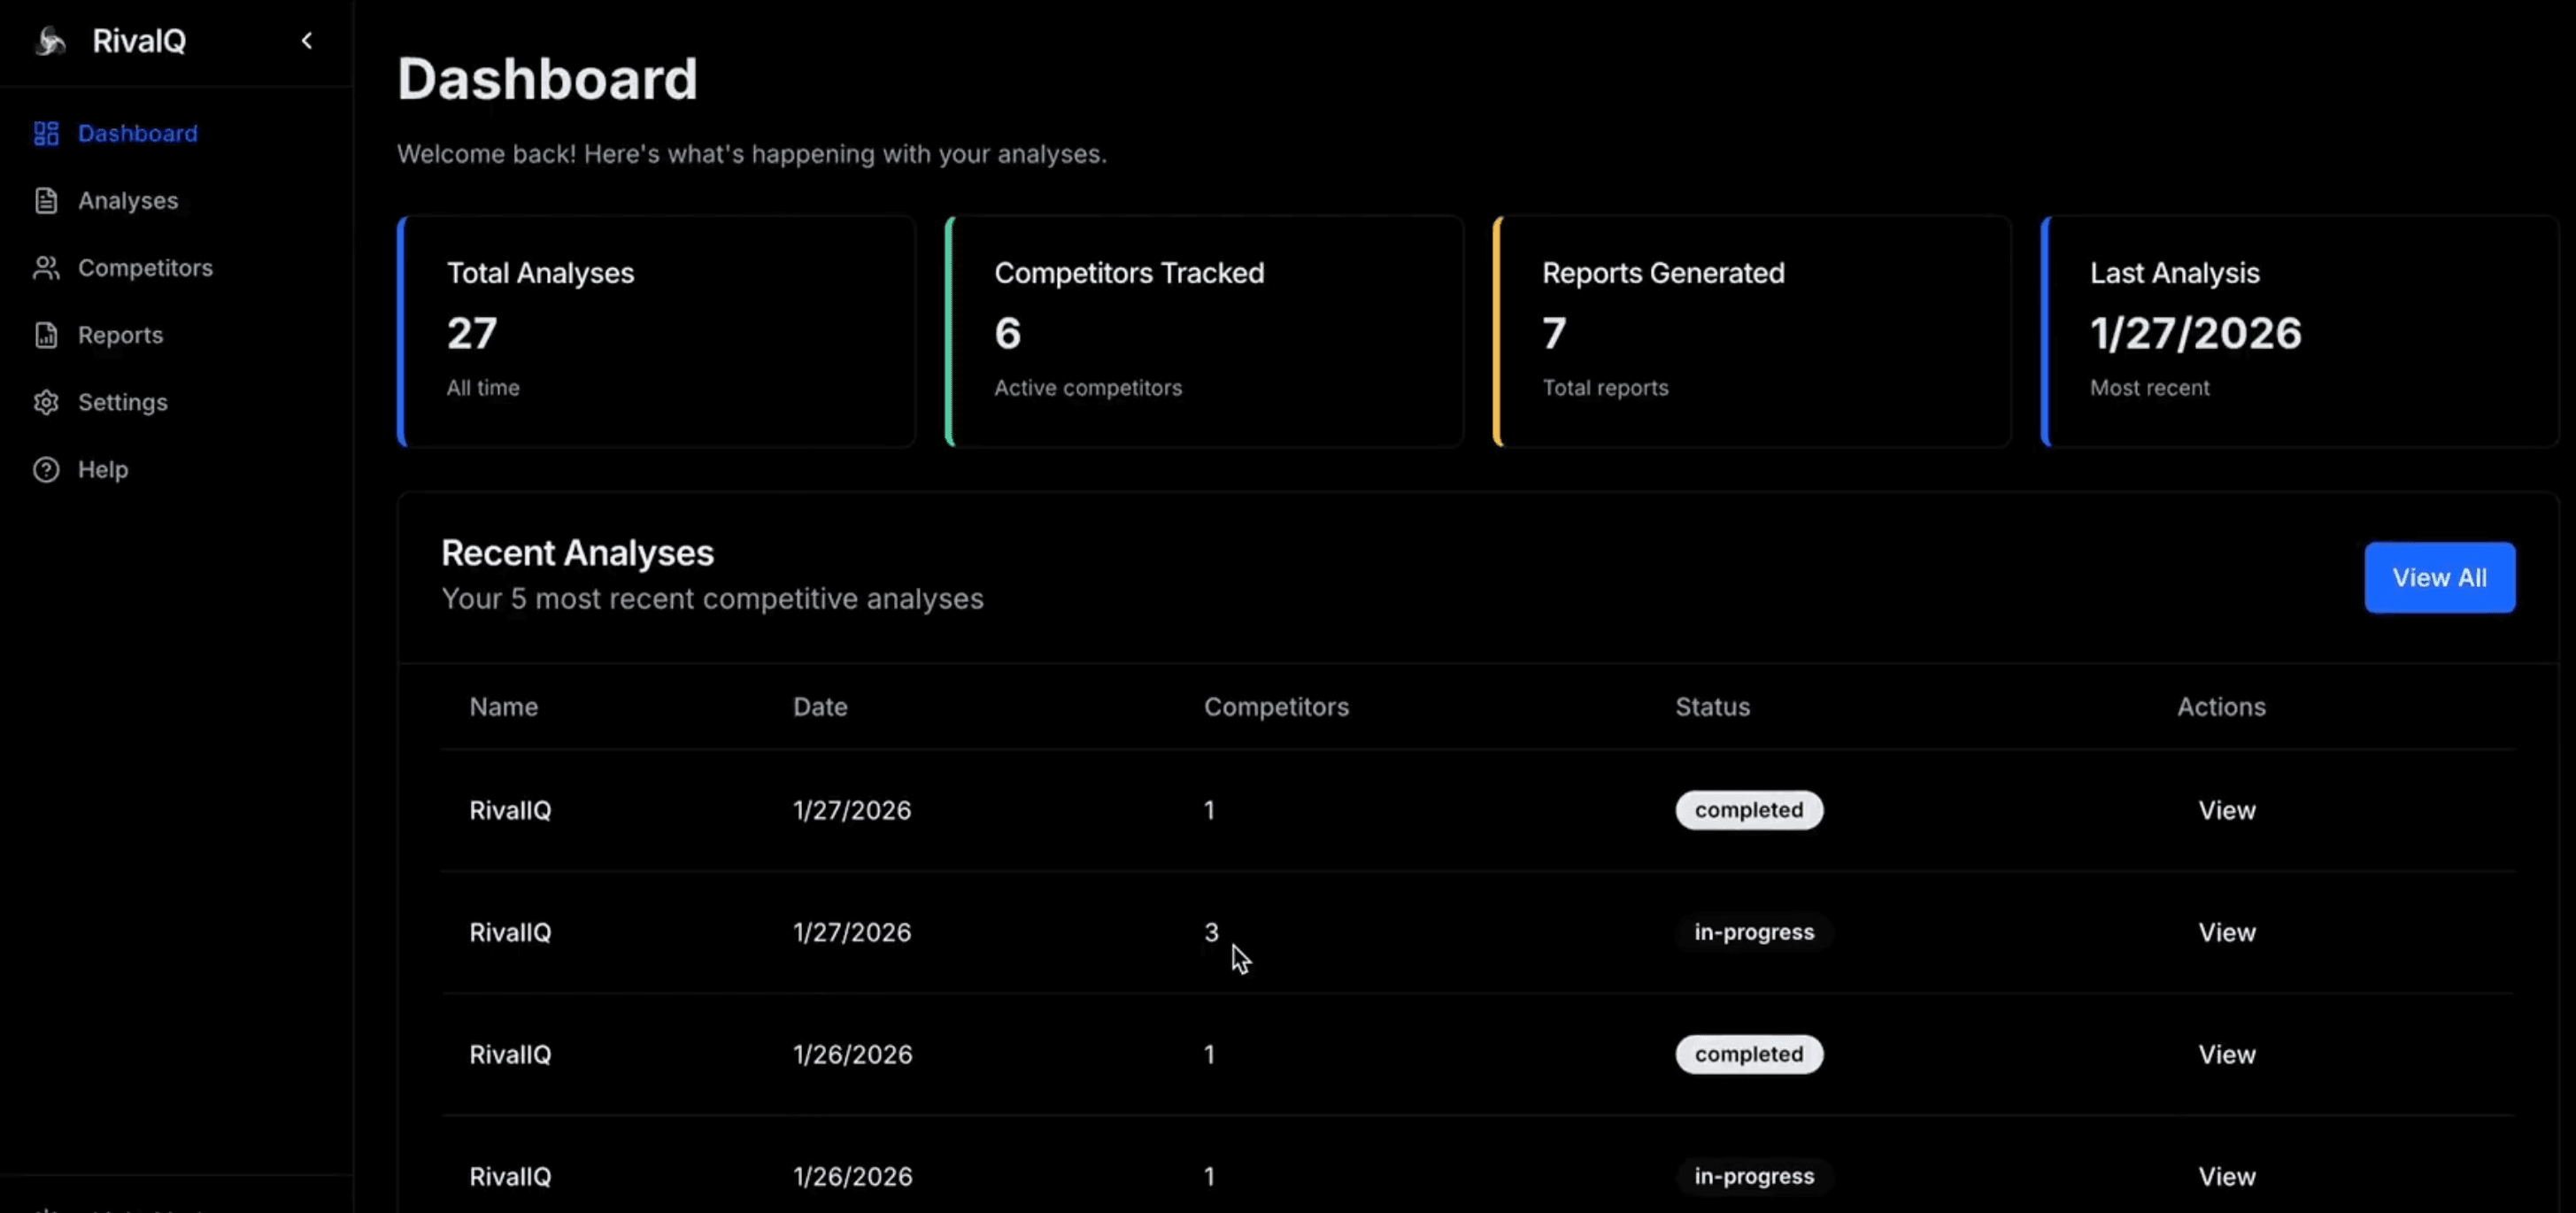2576x1213 pixels.
Task: Click the completed status badge
Action: 1748,810
